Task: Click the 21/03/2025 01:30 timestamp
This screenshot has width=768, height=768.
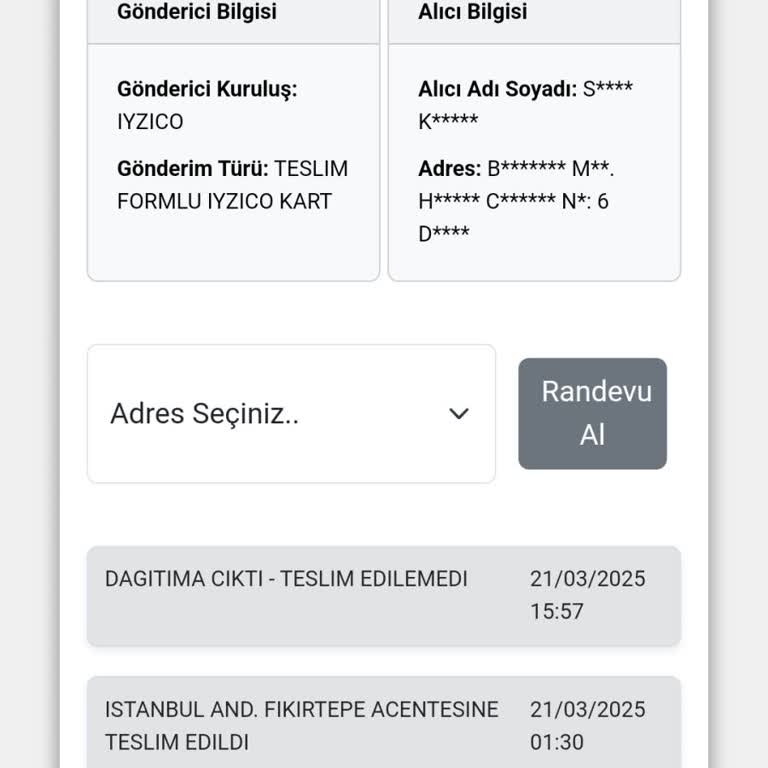Action: coord(587,726)
